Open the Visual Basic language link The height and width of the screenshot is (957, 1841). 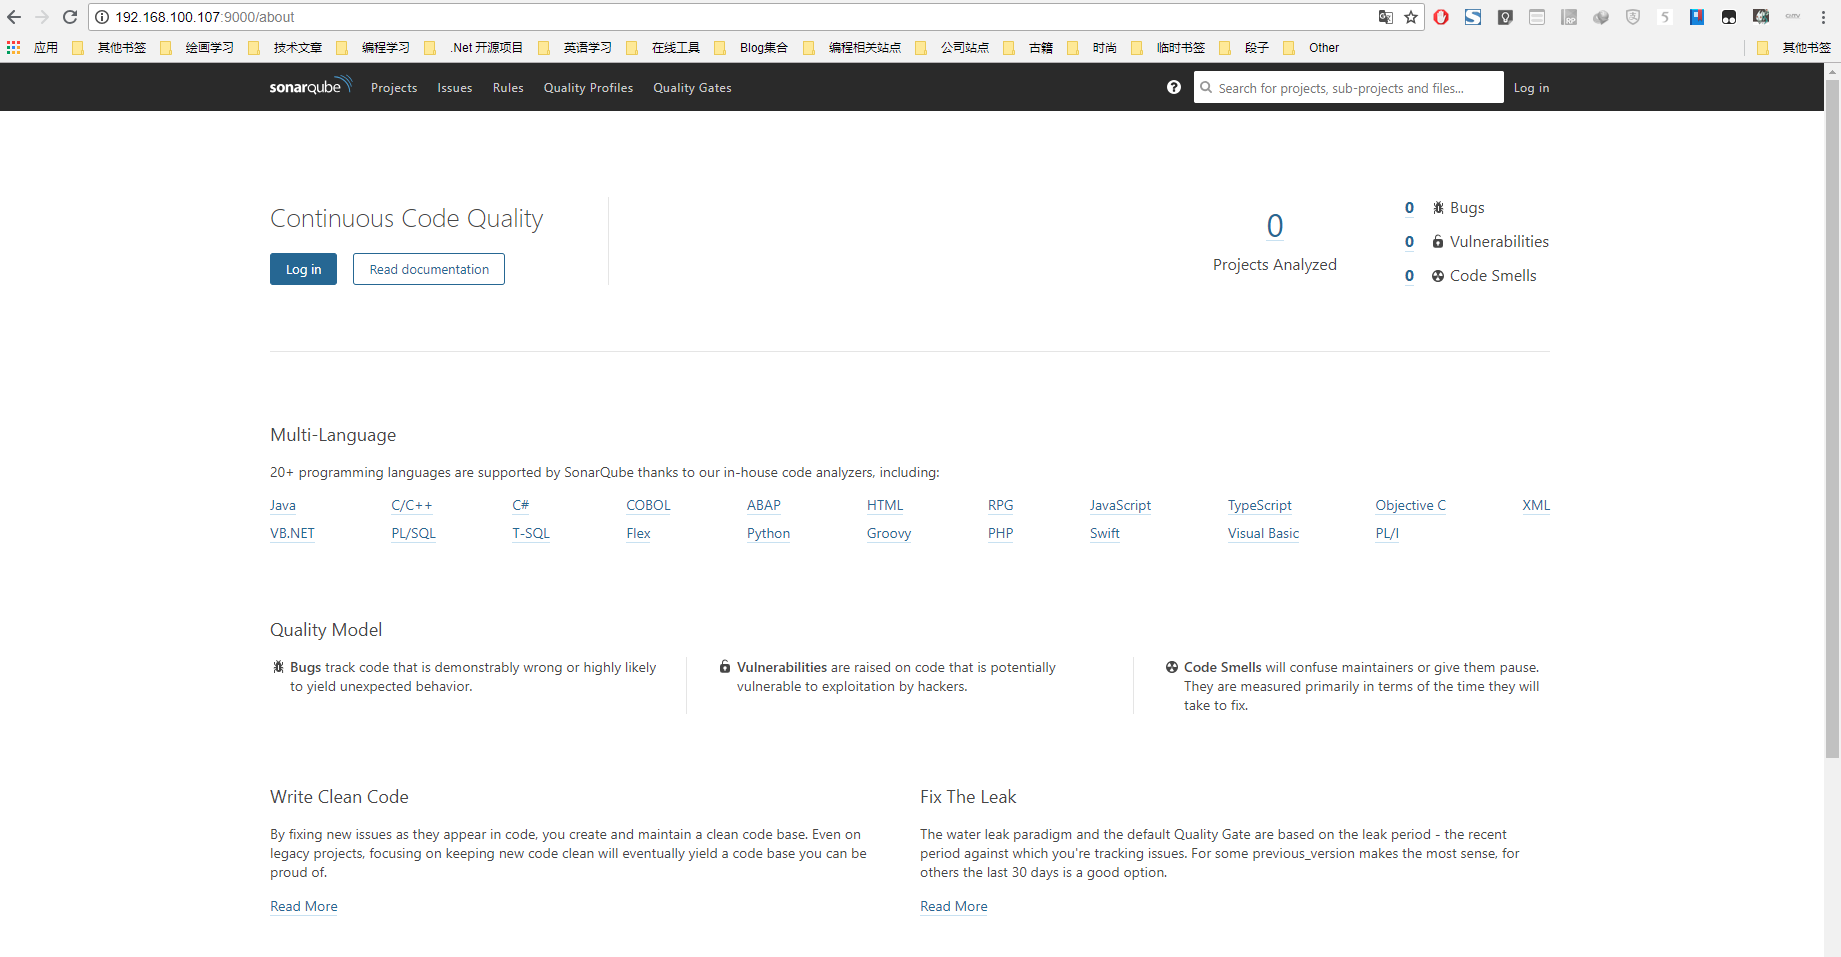(1264, 534)
